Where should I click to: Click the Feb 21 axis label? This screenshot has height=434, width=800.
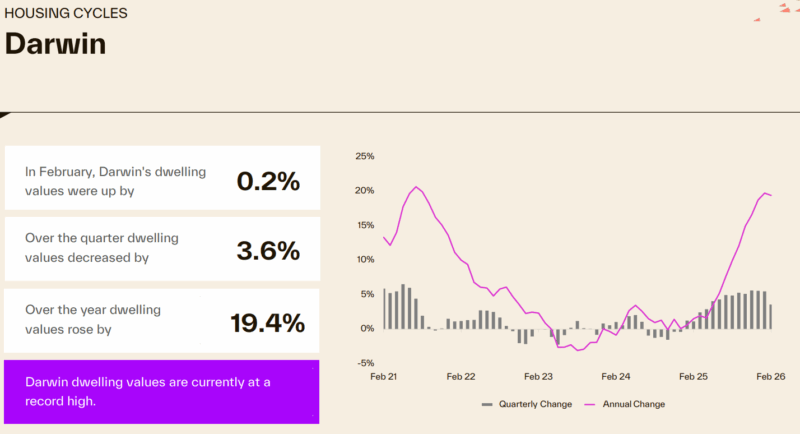point(384,377)
